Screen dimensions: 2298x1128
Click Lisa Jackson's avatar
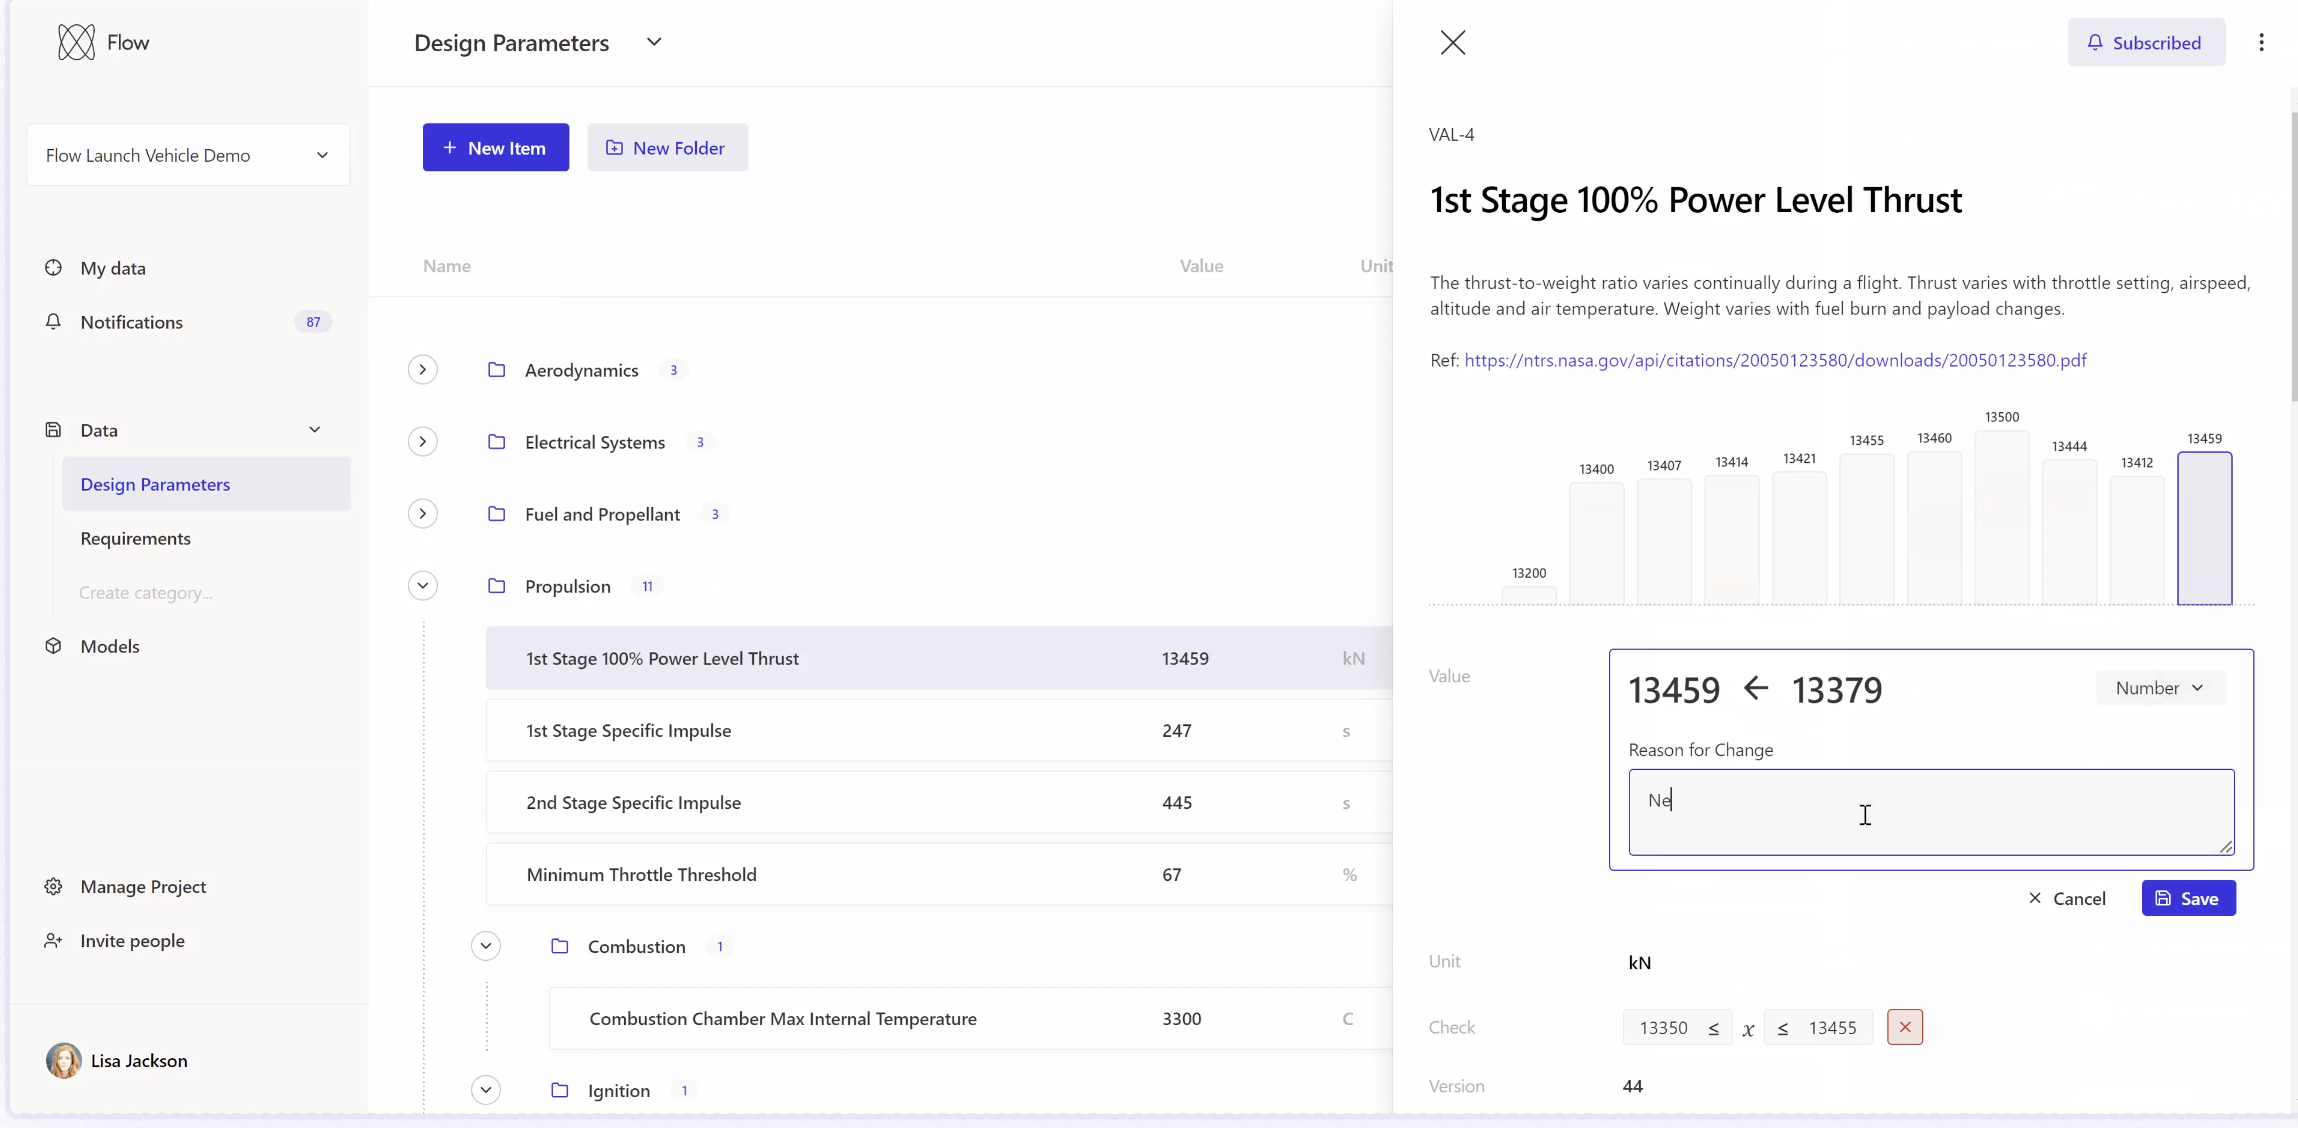coord(64,1061)
